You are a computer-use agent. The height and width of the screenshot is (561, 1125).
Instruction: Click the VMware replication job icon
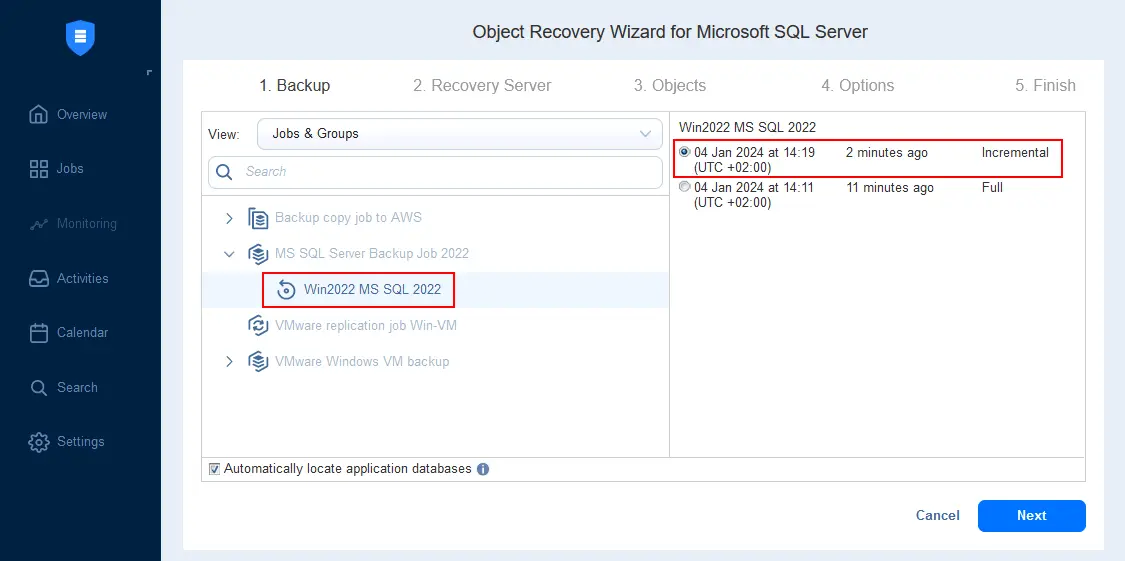tap(258, 326)
